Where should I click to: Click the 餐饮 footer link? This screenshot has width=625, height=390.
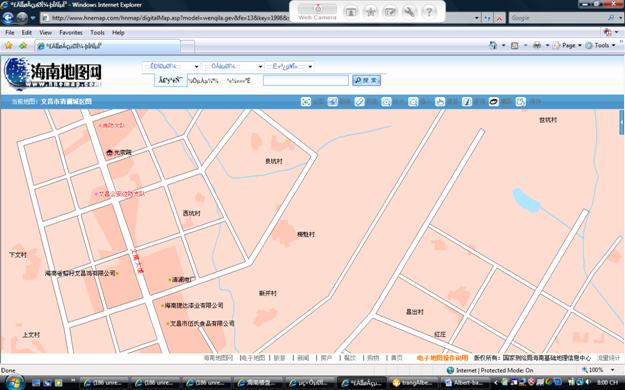[350, 358]
